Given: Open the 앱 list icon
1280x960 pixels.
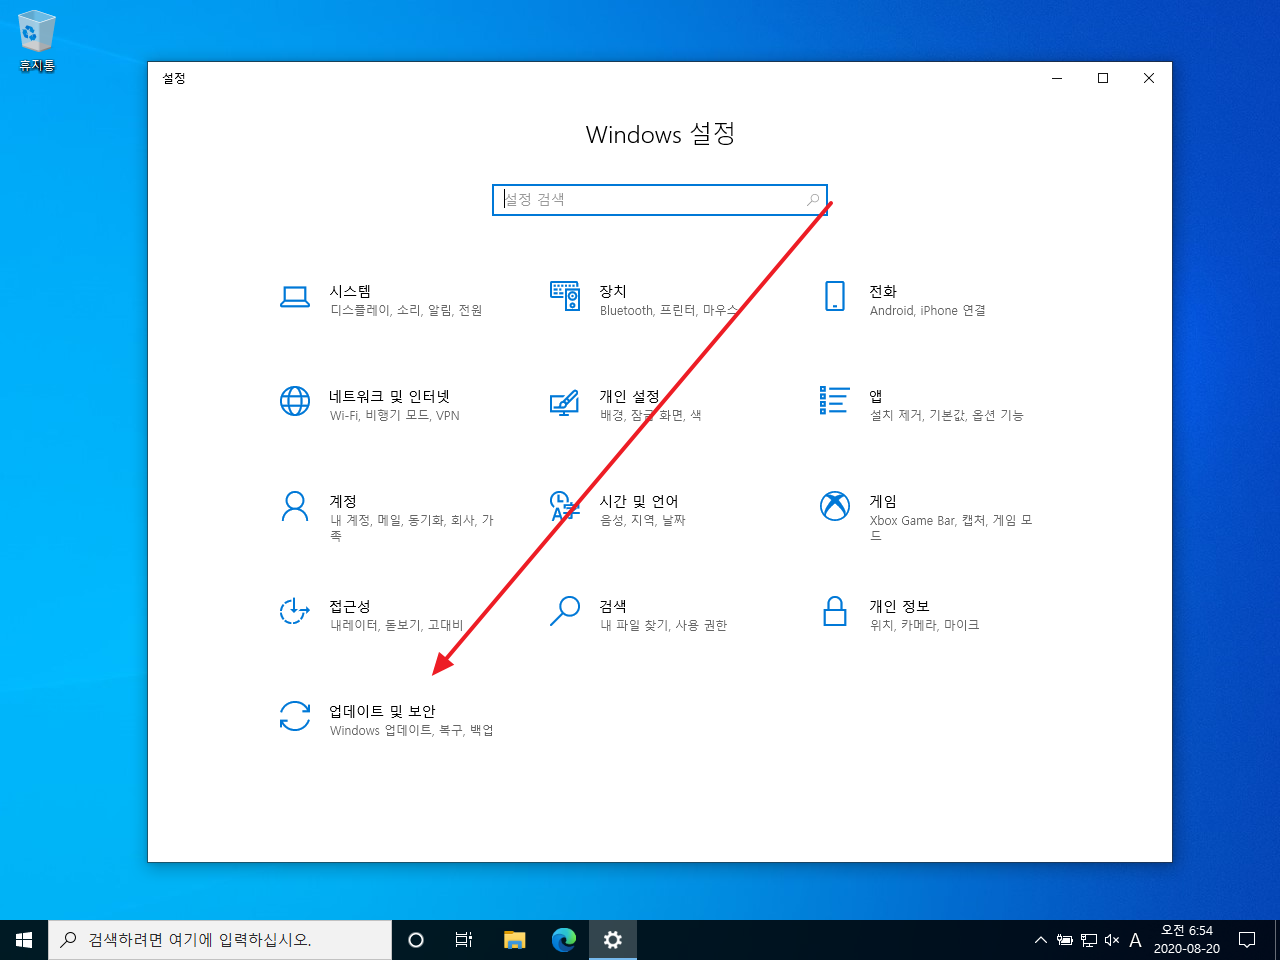Looking at the screenshot, I should [835, 400].
